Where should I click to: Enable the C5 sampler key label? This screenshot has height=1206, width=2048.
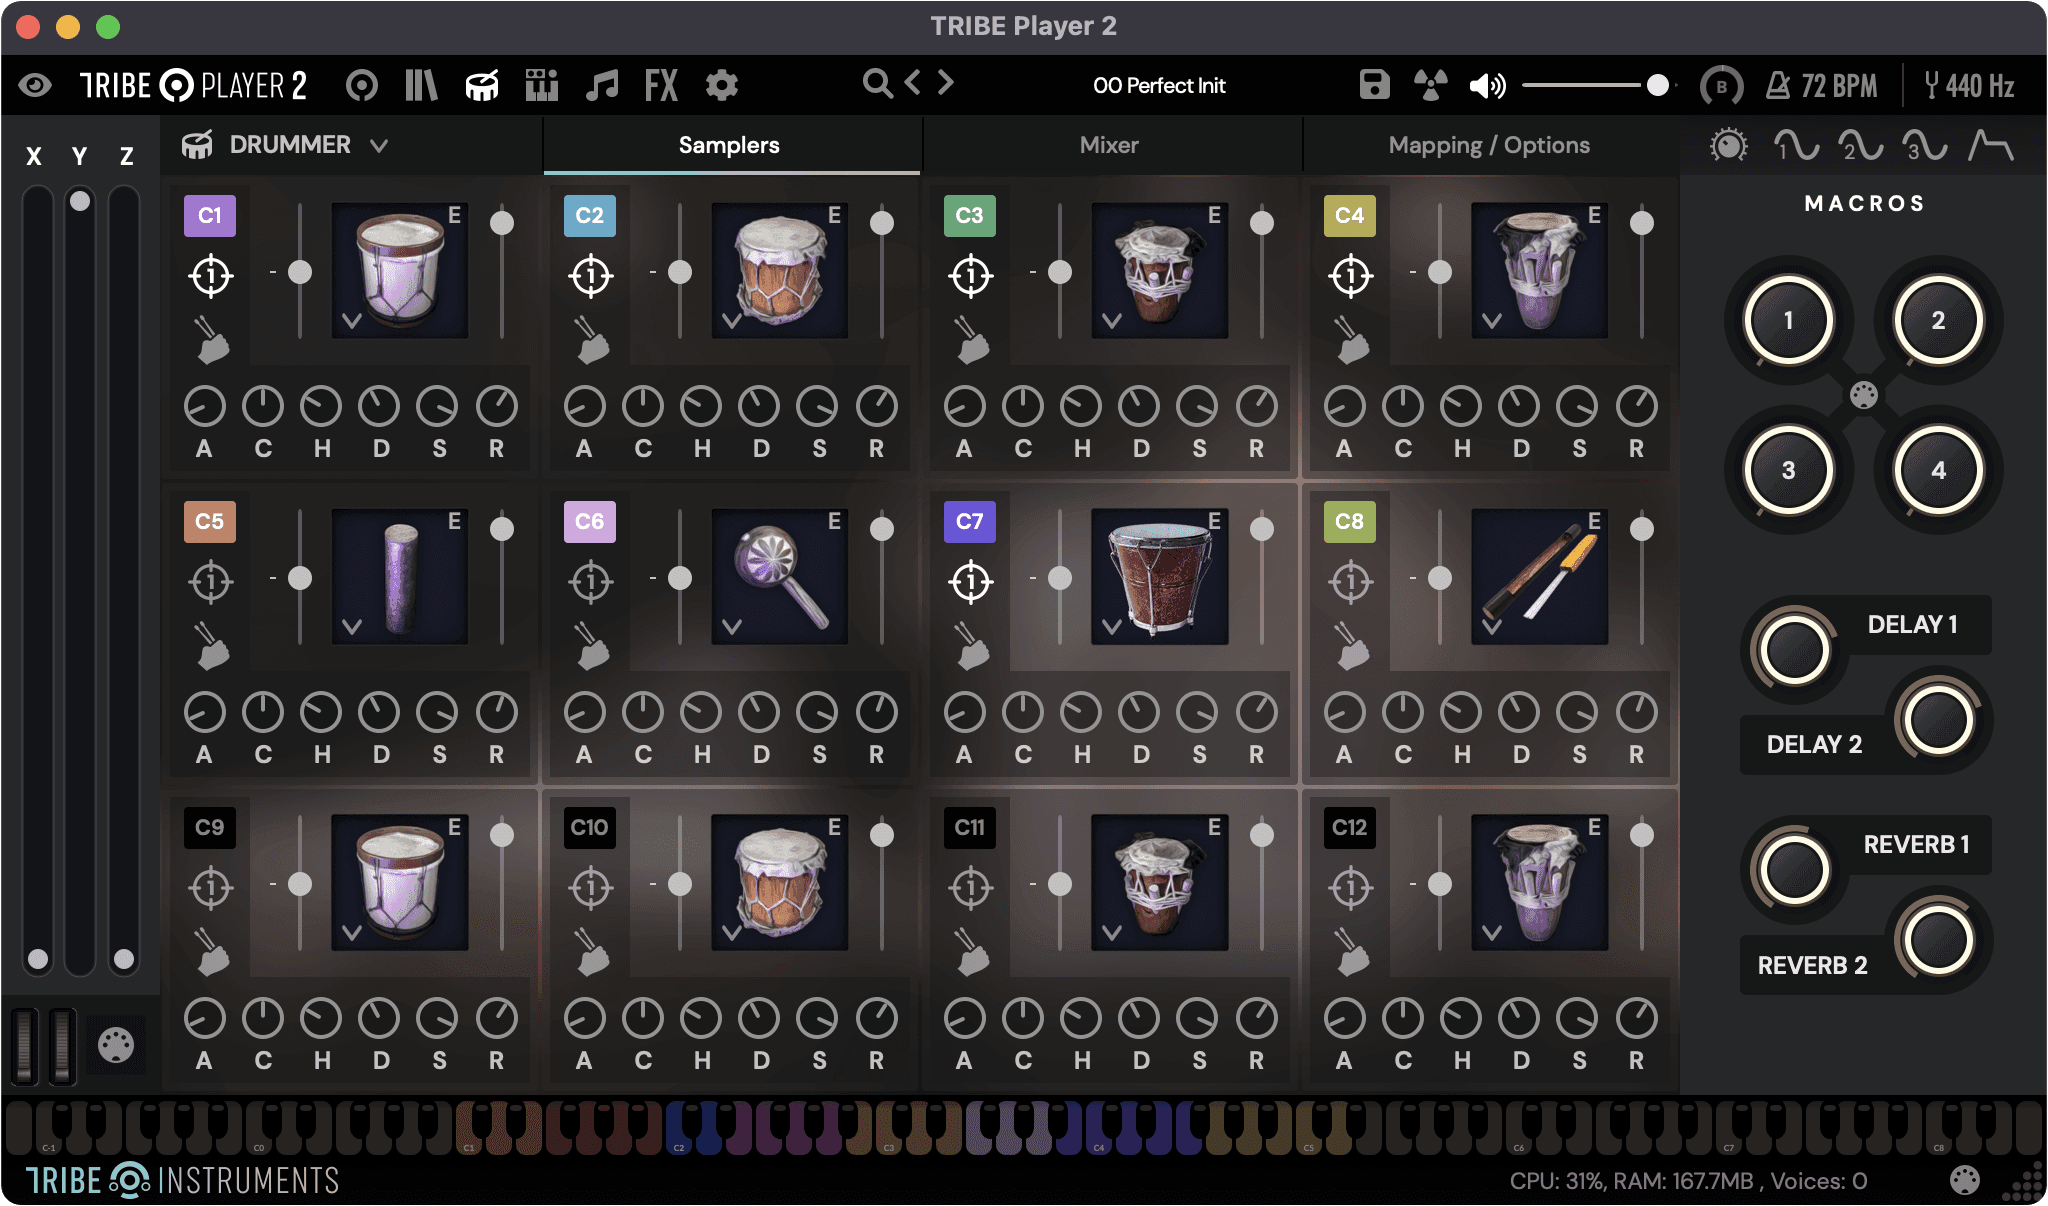click(209, 521)
